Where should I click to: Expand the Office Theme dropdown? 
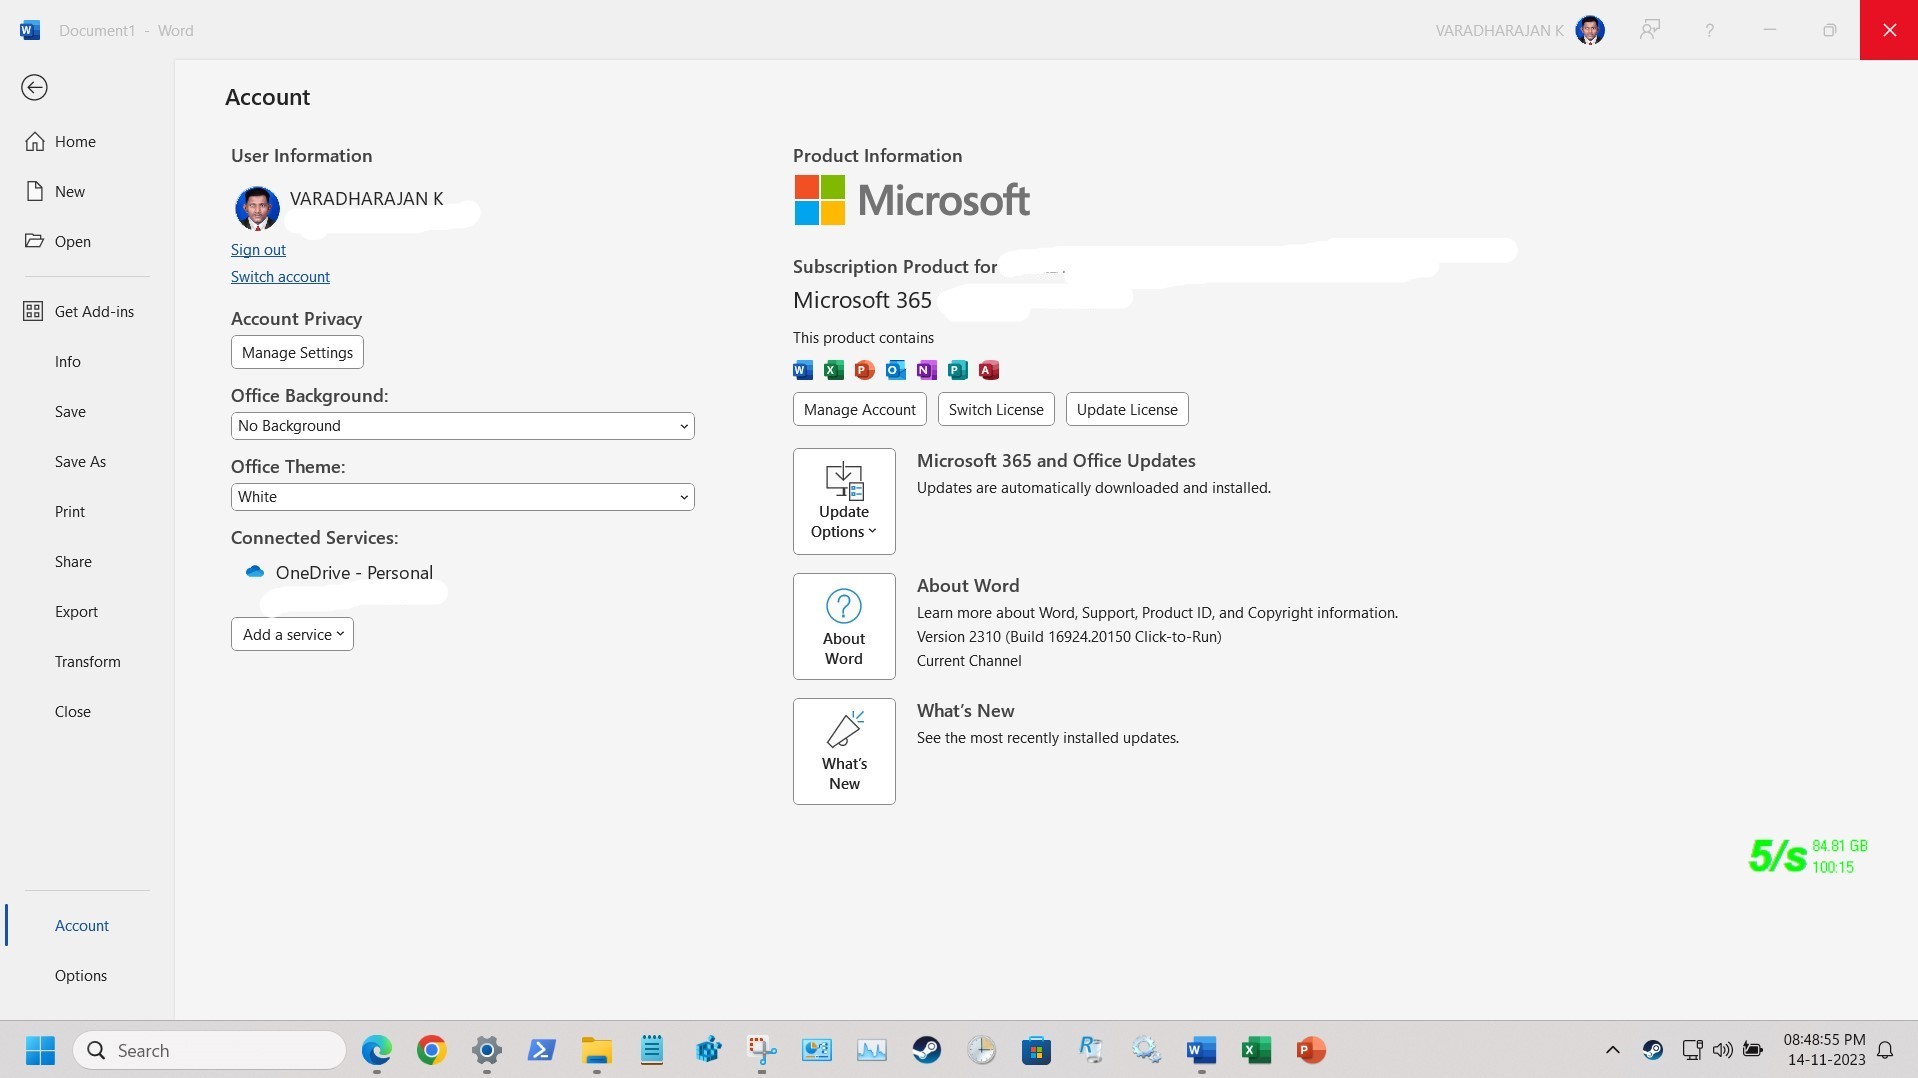462,497
